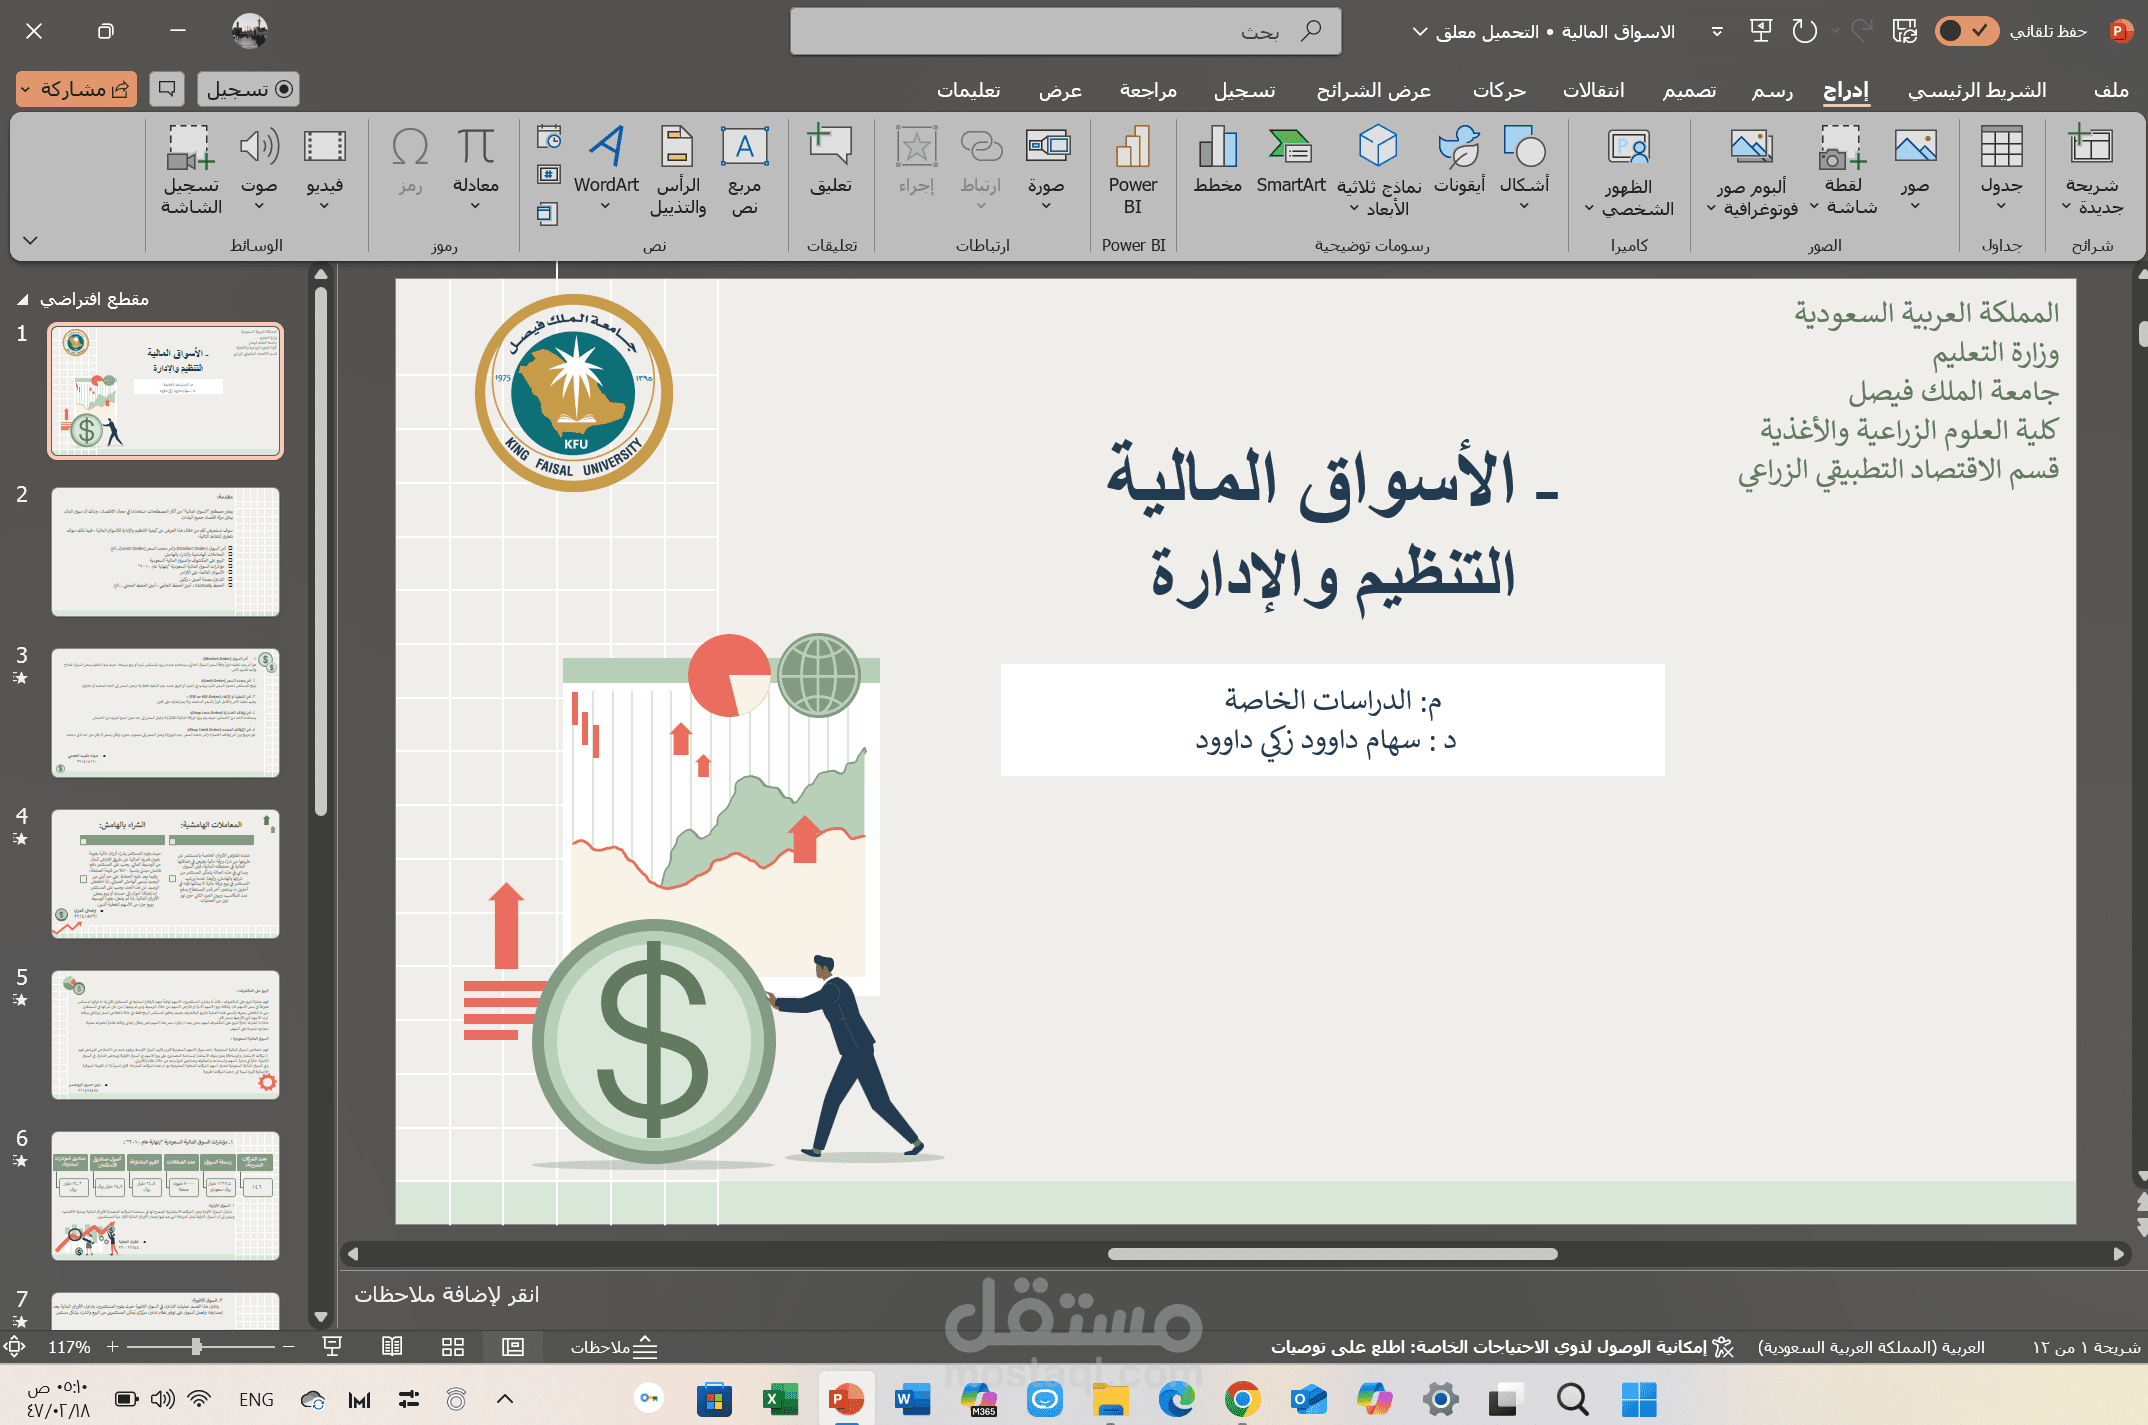Click the zoom in plus button
Screen dimensions: 2148x1425
113,1347
